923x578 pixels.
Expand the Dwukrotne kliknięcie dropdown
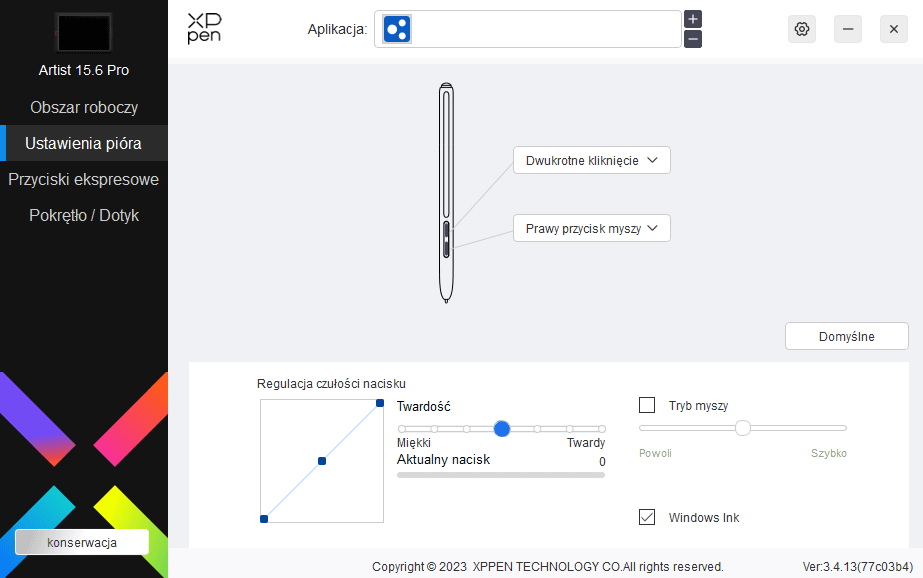coord(591,160)
